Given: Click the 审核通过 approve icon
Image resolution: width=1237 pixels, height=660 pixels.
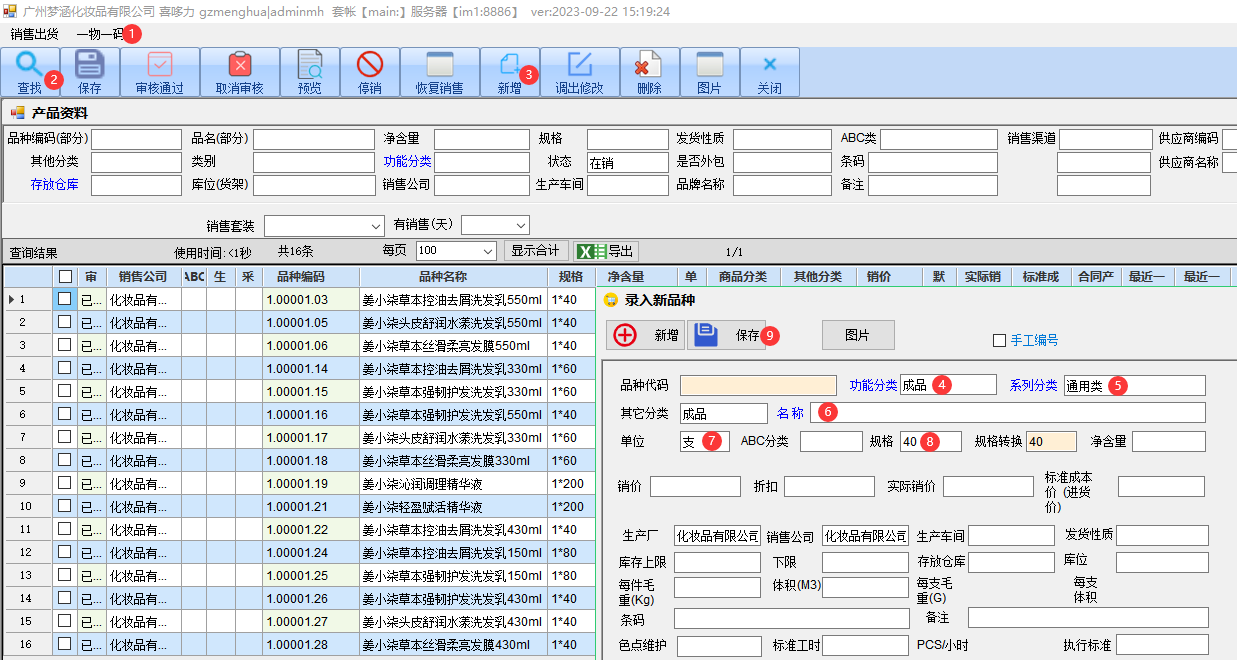Looking at the screenshot, I should (160, 66).
